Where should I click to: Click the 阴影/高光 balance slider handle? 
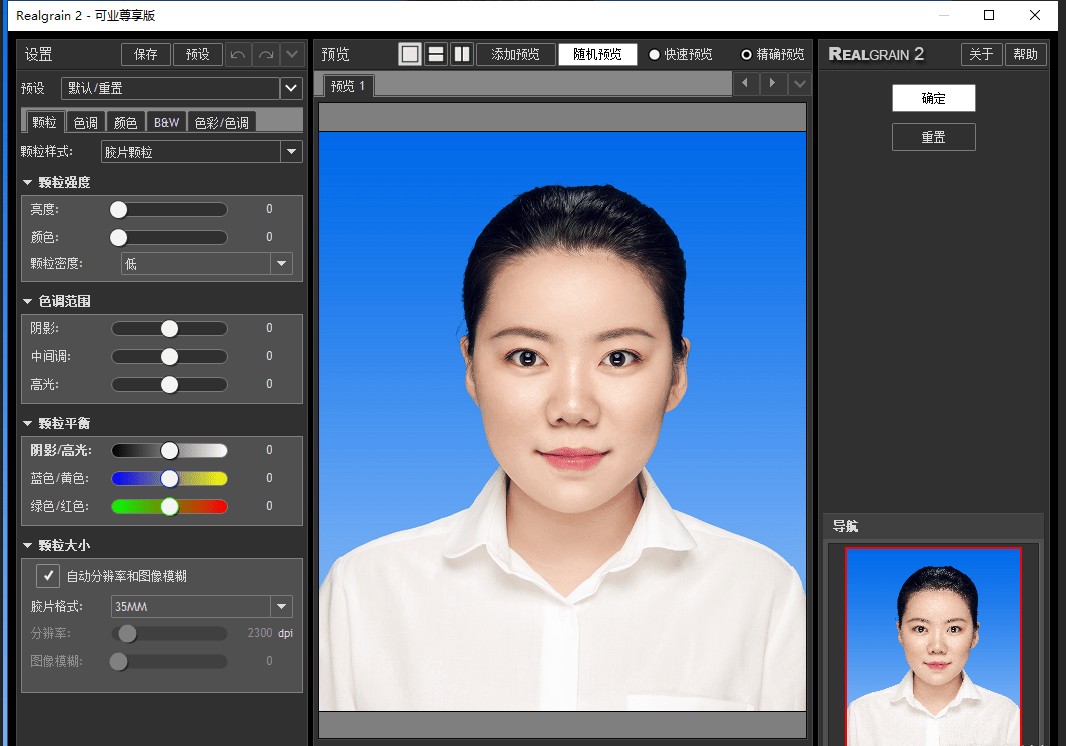pyautogui.click(x=169, y=450)
